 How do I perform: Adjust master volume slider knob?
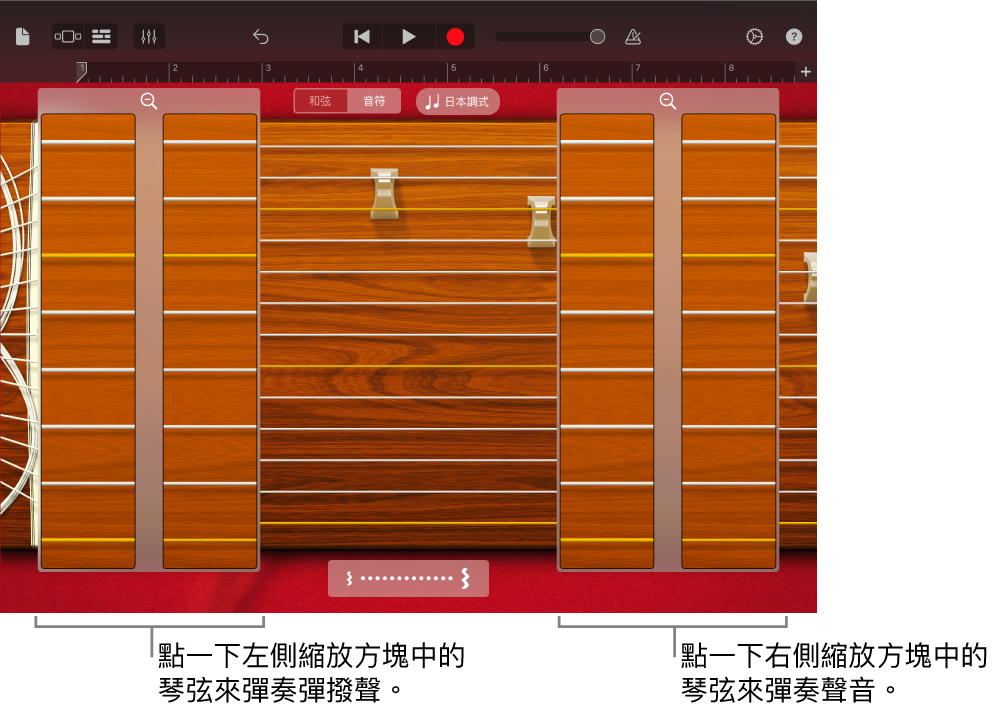click(x=597, y=37)
